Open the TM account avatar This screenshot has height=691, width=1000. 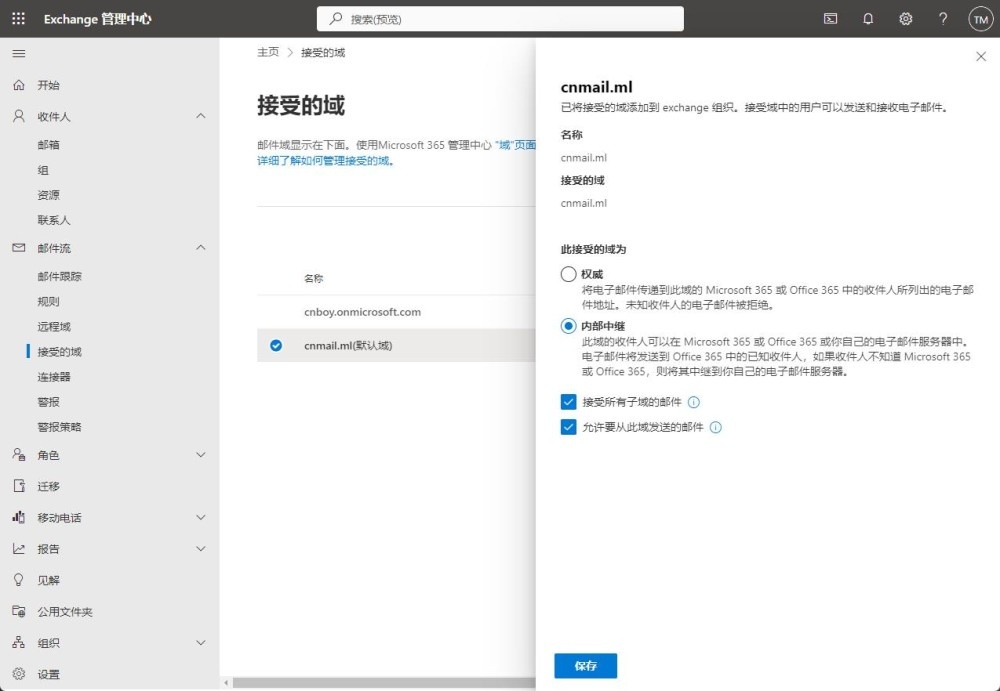click(x=980, y=19)
